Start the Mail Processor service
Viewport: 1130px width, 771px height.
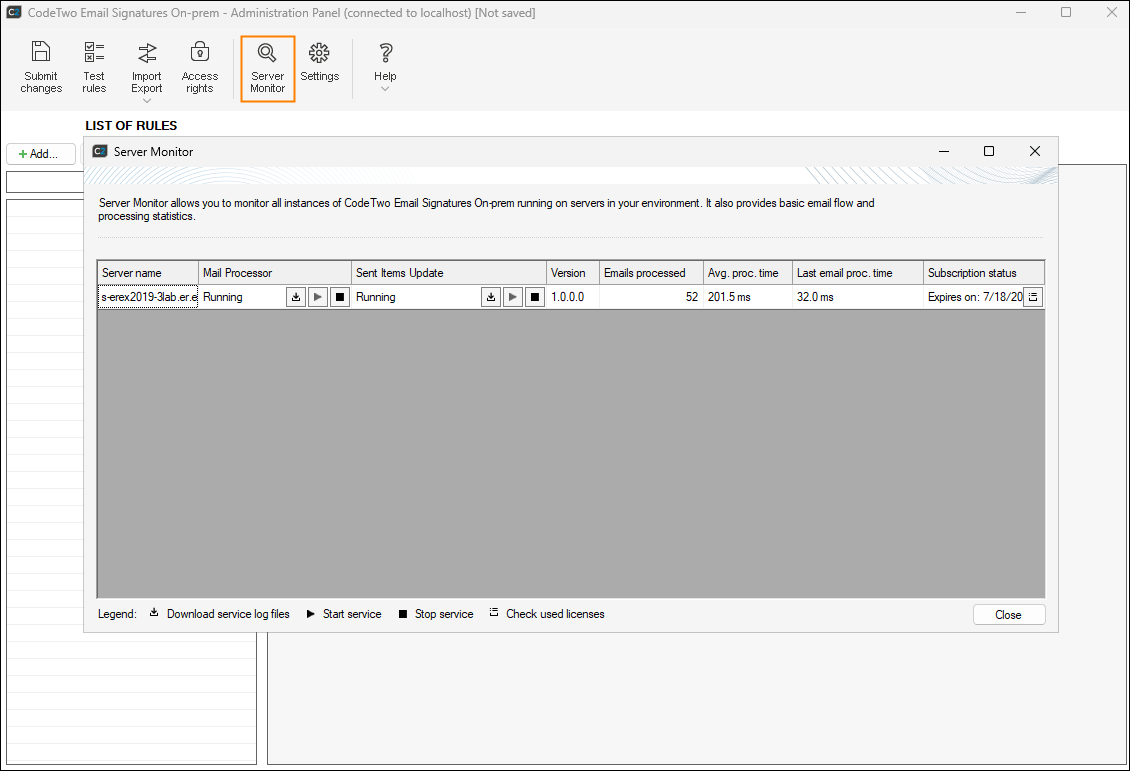(x=317, y=296)
